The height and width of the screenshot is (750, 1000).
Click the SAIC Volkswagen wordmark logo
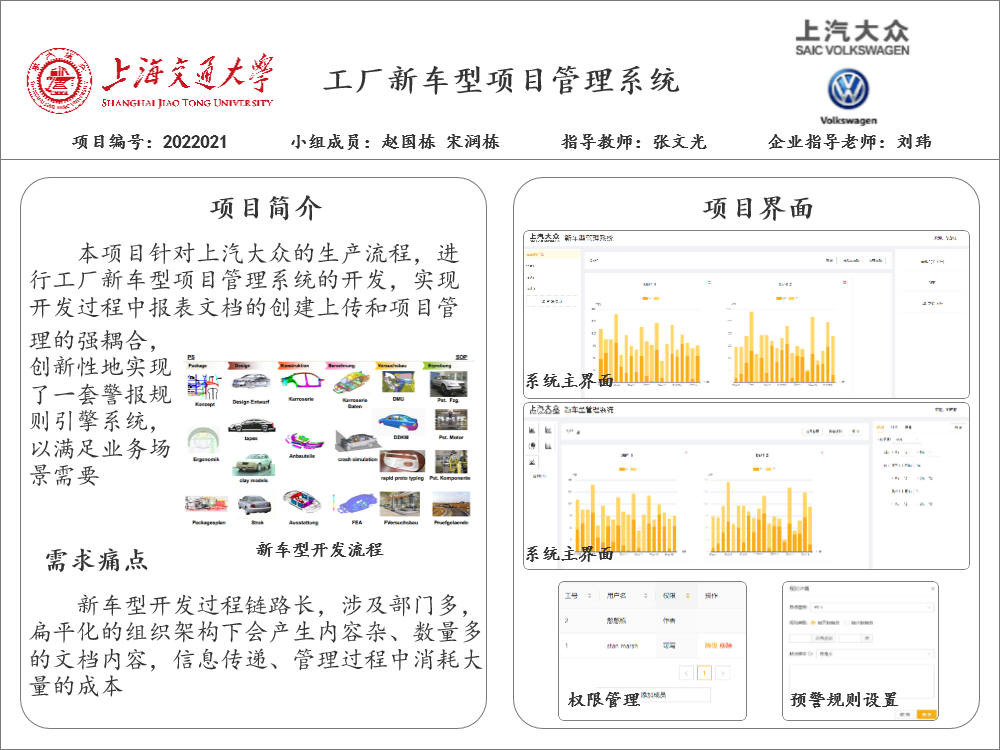point(852,36)
